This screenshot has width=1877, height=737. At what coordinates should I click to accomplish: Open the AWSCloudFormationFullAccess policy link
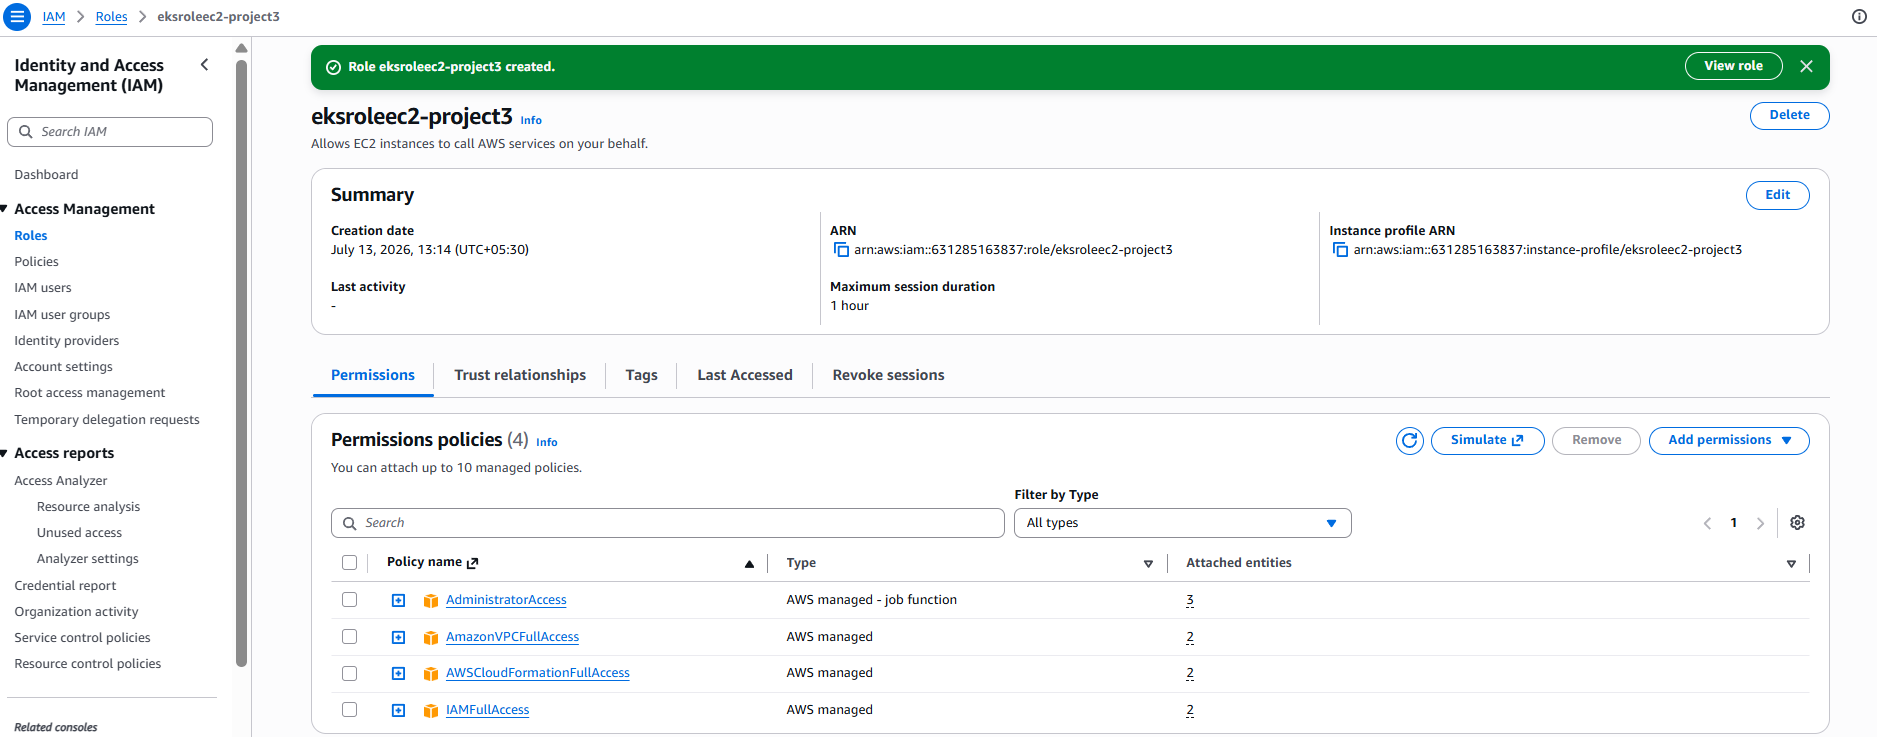pyautogui.click(x=538, y=673)
